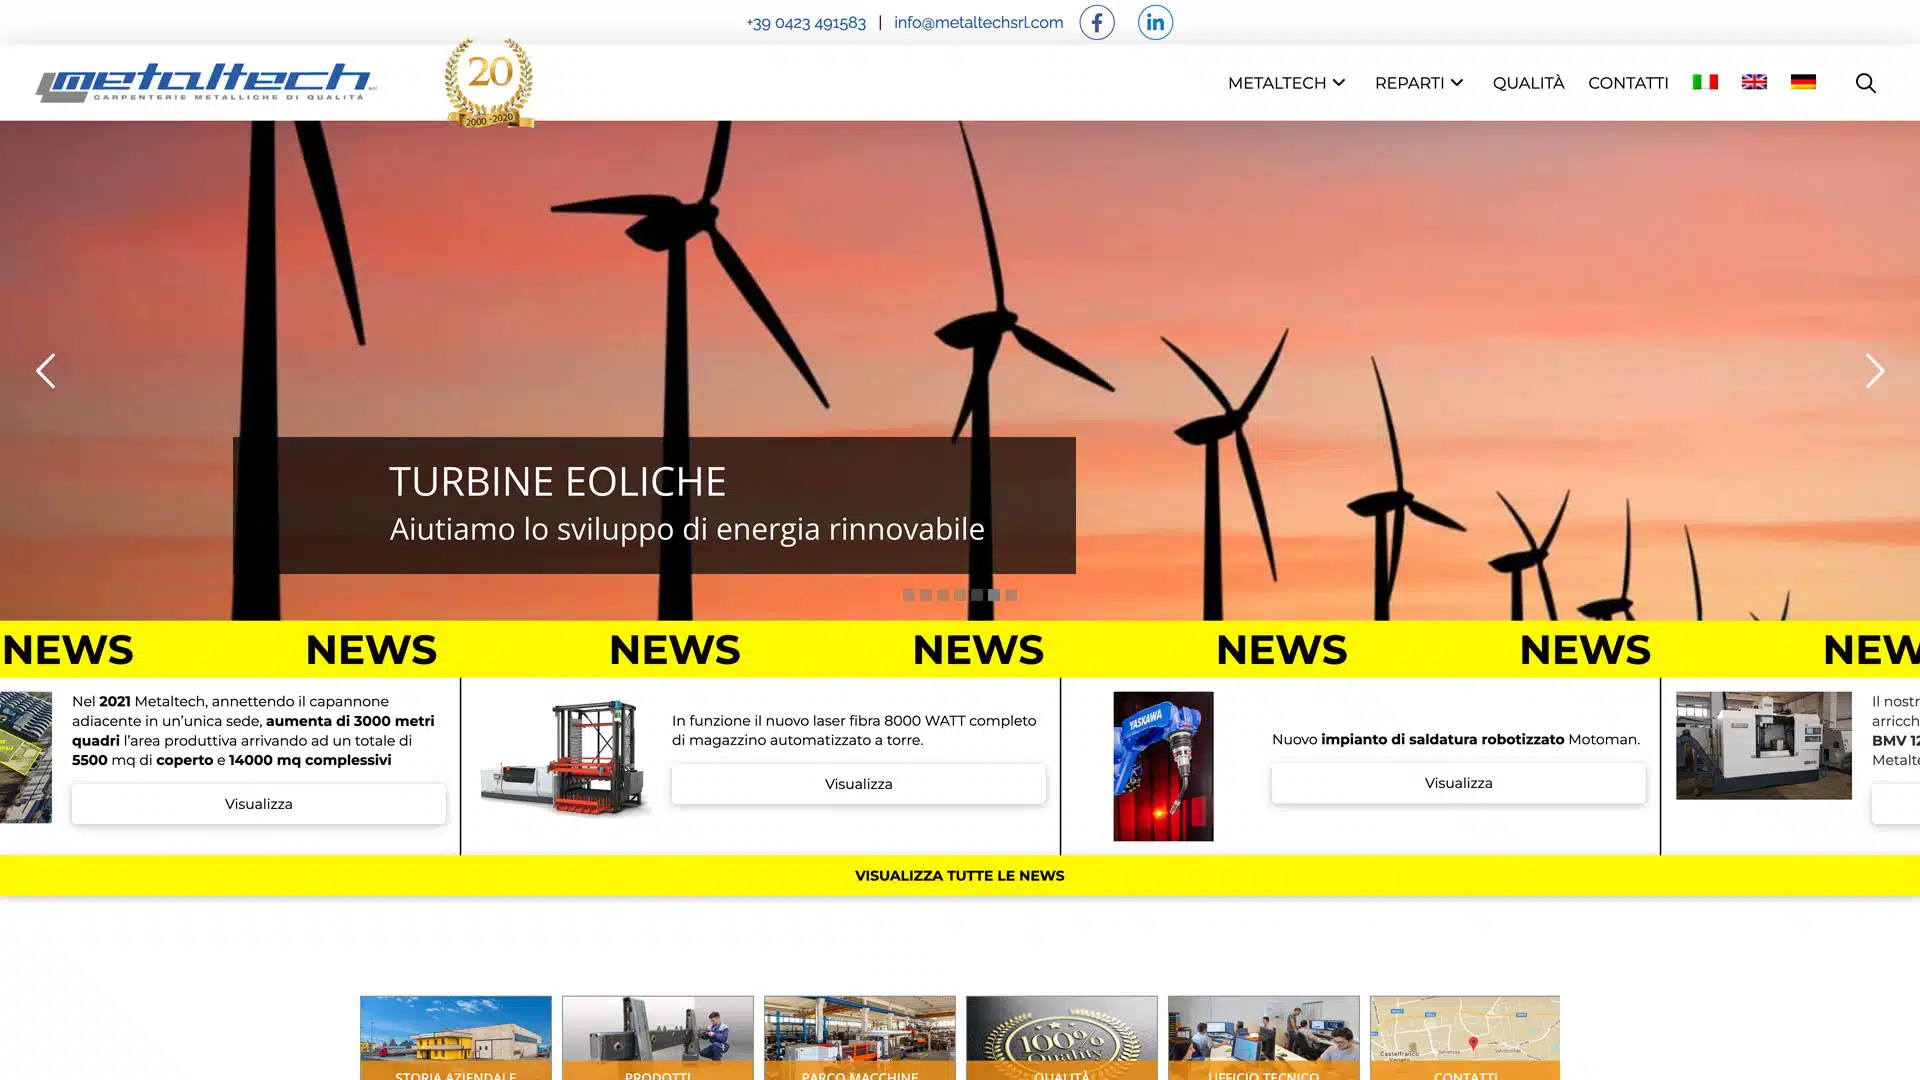Go to previous slide arrow

45,371
